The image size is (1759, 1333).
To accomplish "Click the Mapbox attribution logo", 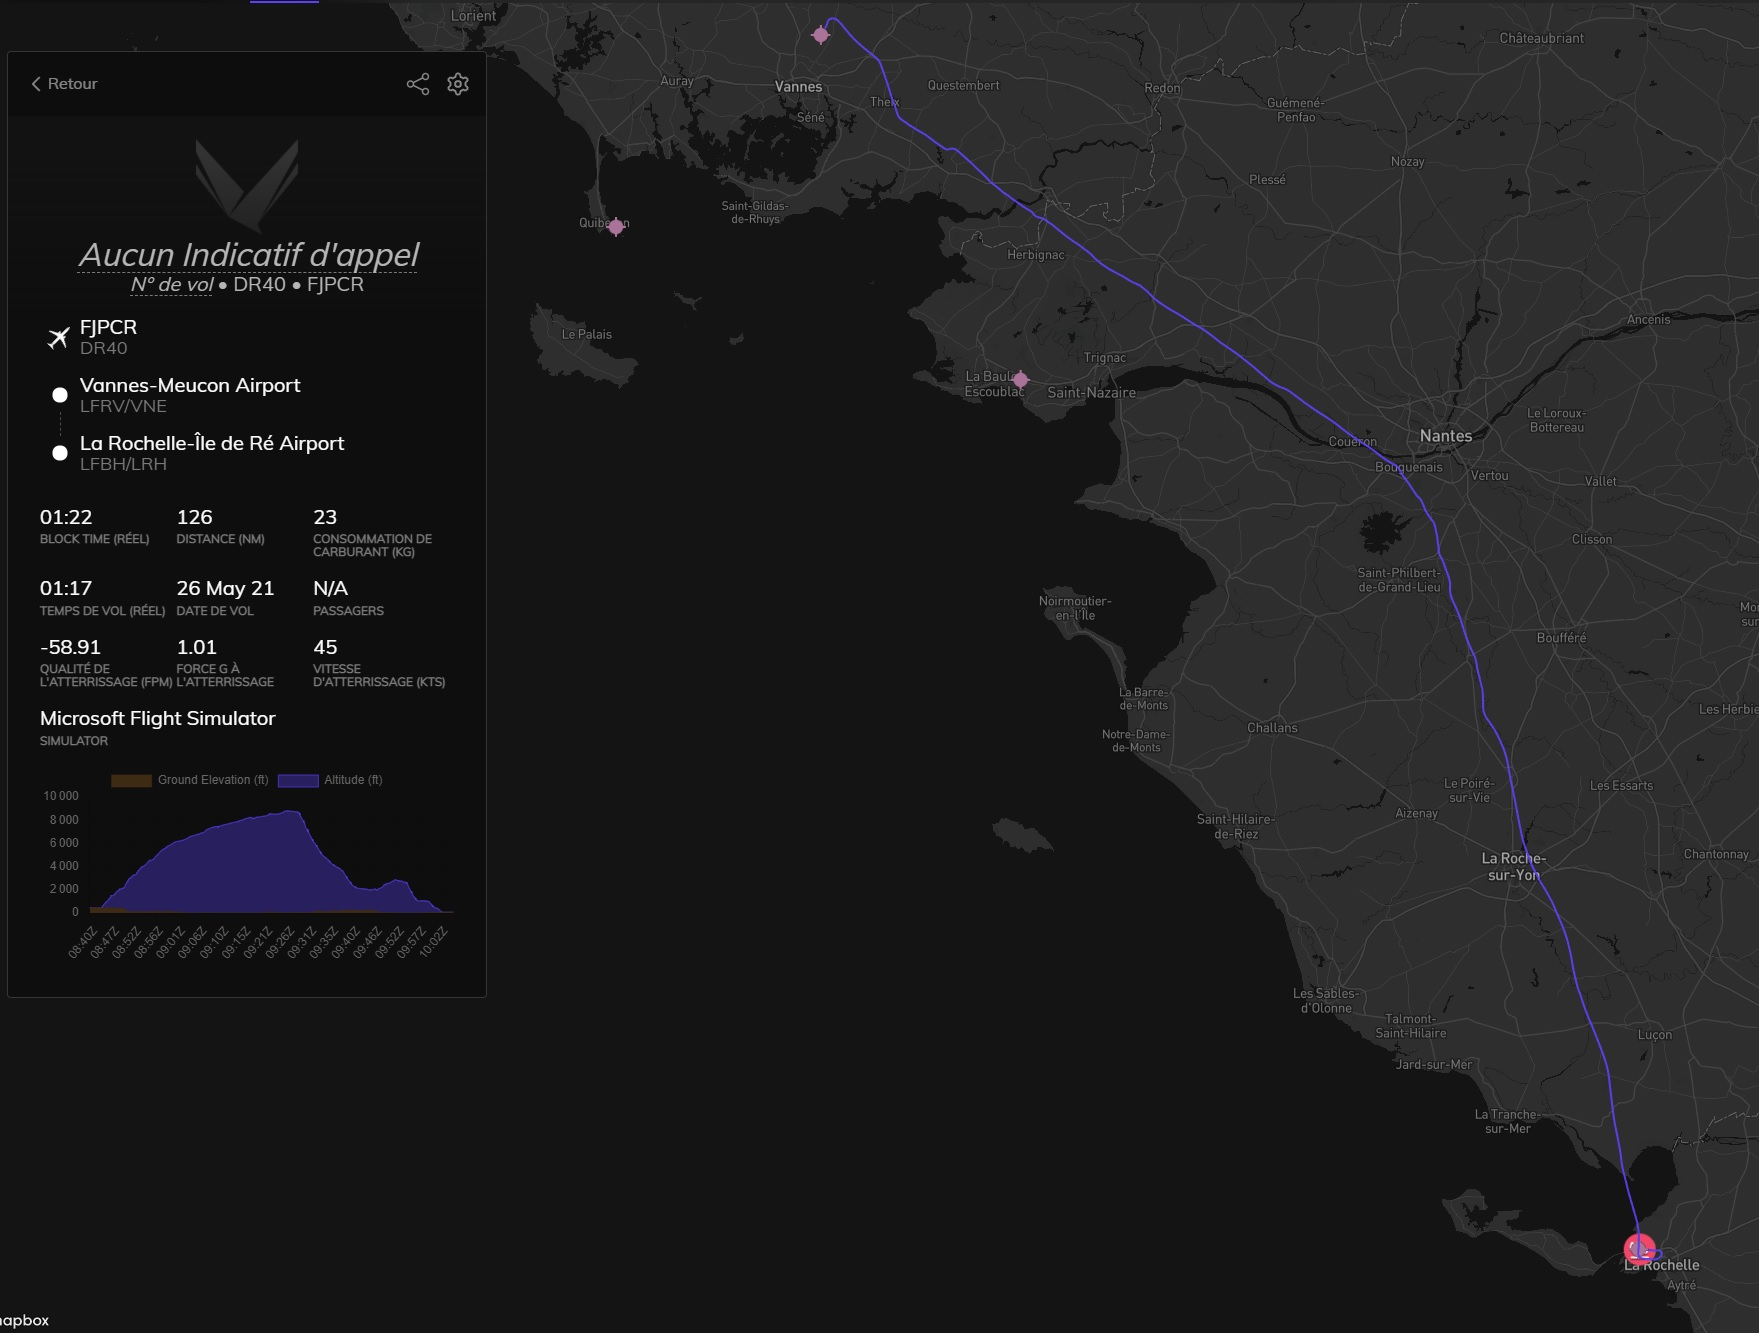I will [24, 1320].
